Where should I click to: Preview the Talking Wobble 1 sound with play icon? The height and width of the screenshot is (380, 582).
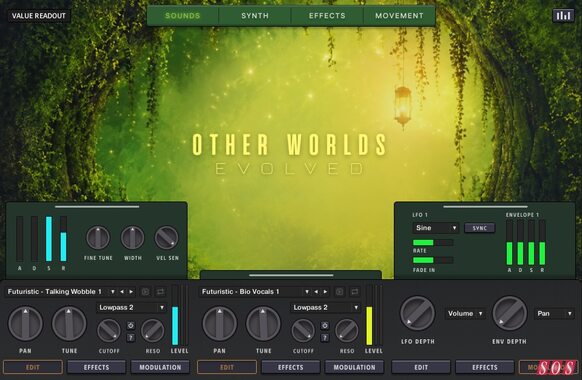[x=146, y=292]
